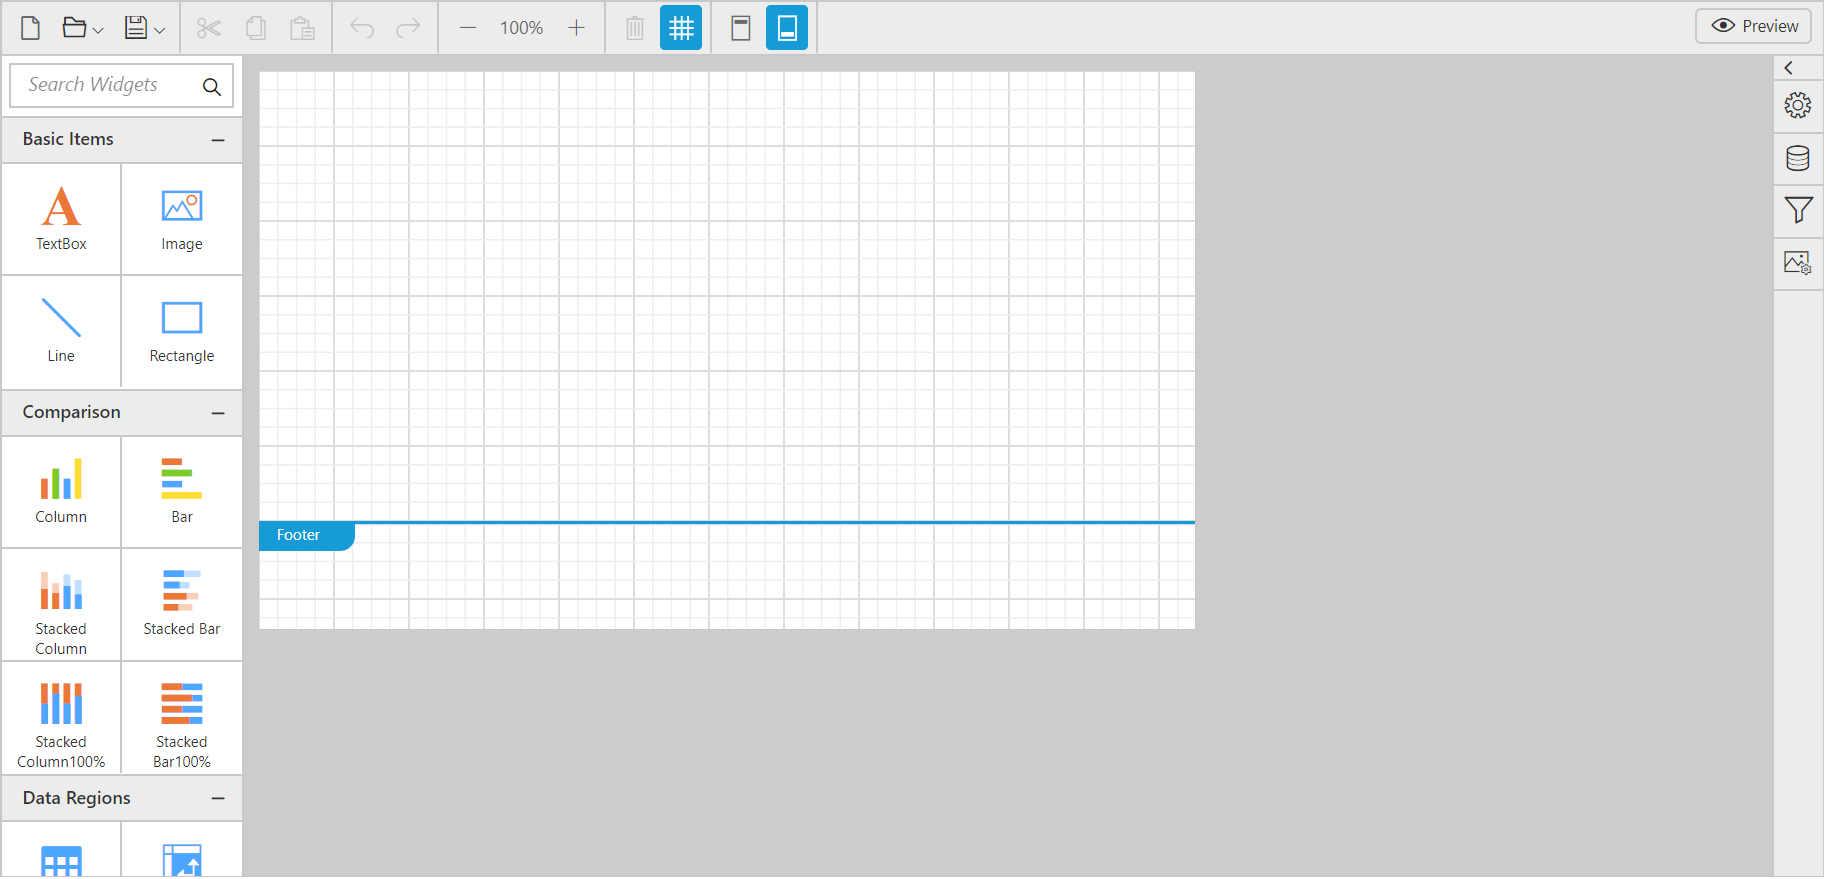Click the zoom in plus button
Image resolution: width=1825 pixels, height=879 pixels.
pos(576,28)
